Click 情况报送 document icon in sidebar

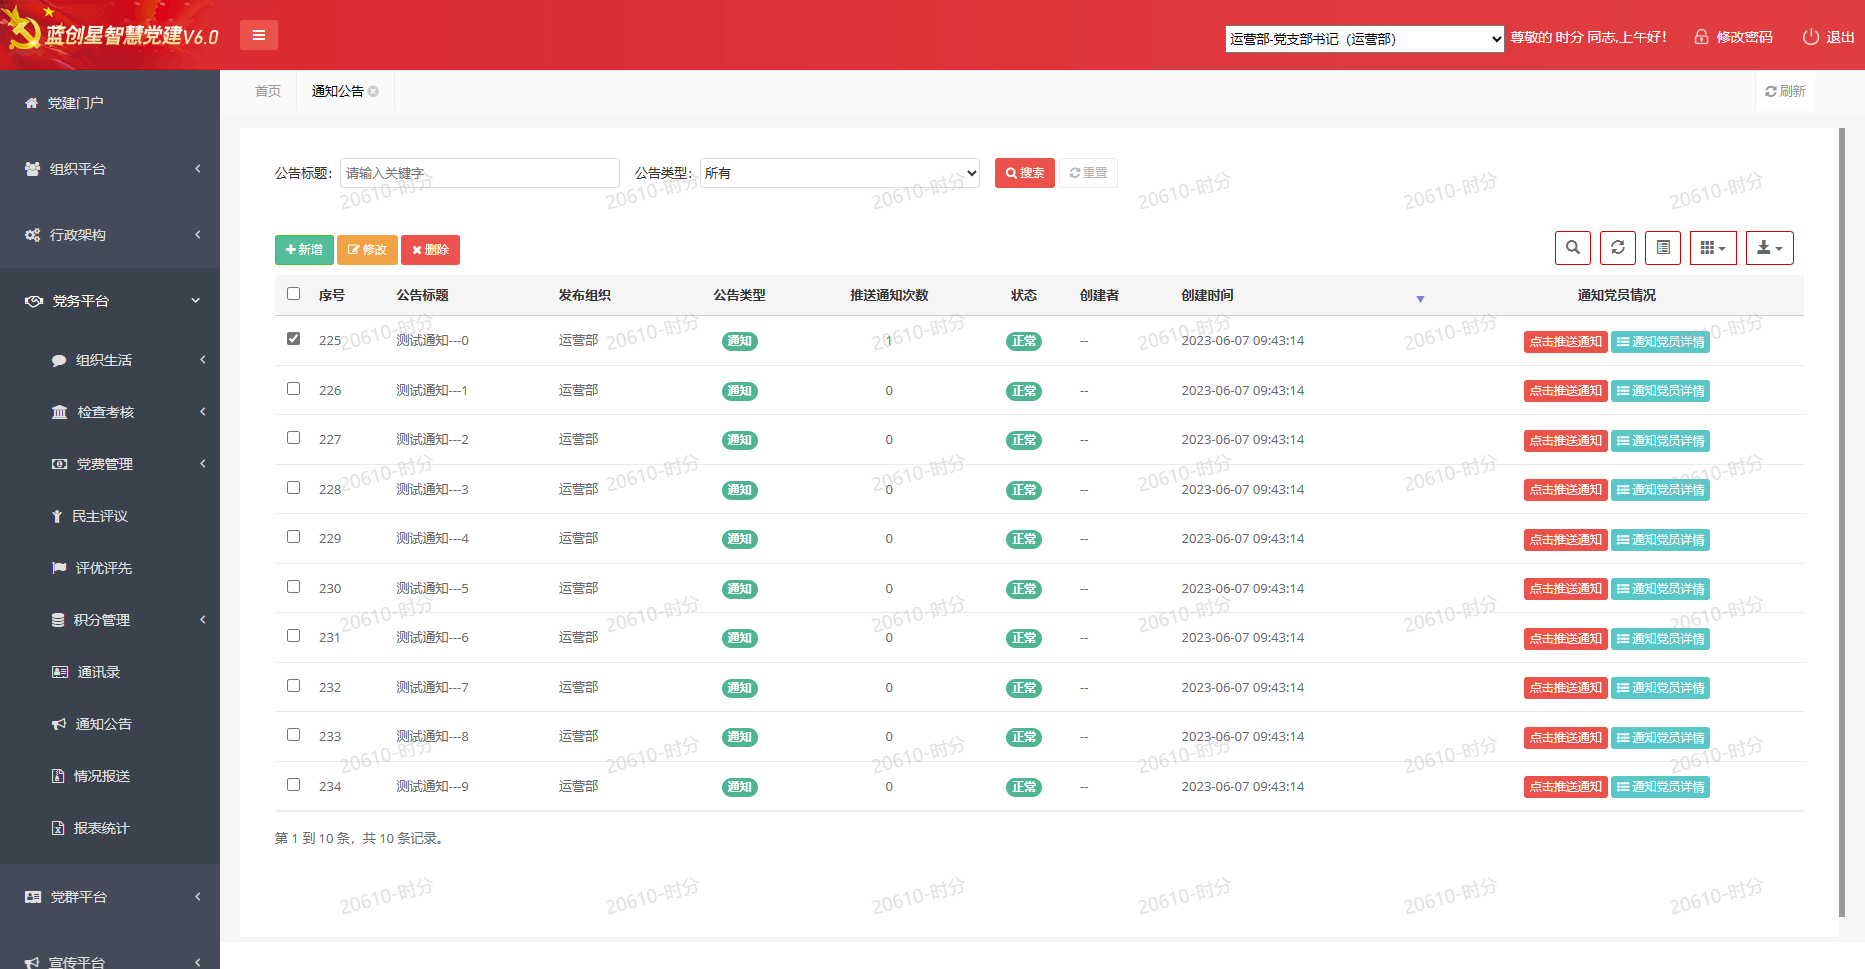tap(58, 776)
